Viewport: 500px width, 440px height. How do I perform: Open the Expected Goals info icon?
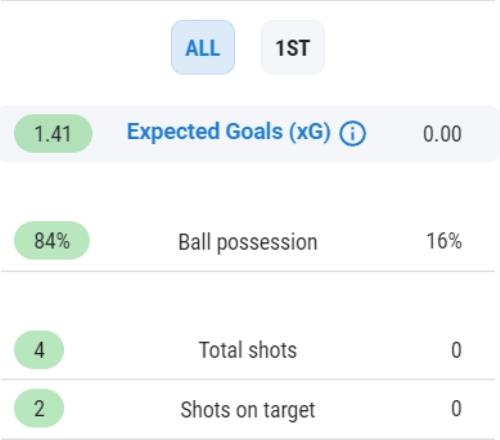click(x=352, y=133)
